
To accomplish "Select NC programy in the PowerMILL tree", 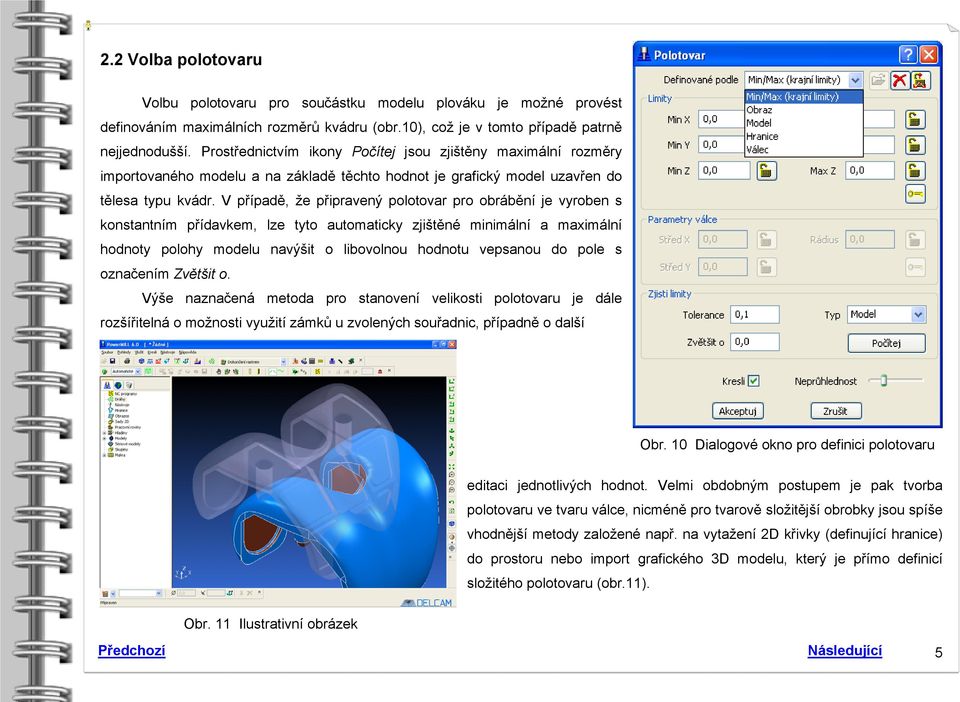I will 126,394.
